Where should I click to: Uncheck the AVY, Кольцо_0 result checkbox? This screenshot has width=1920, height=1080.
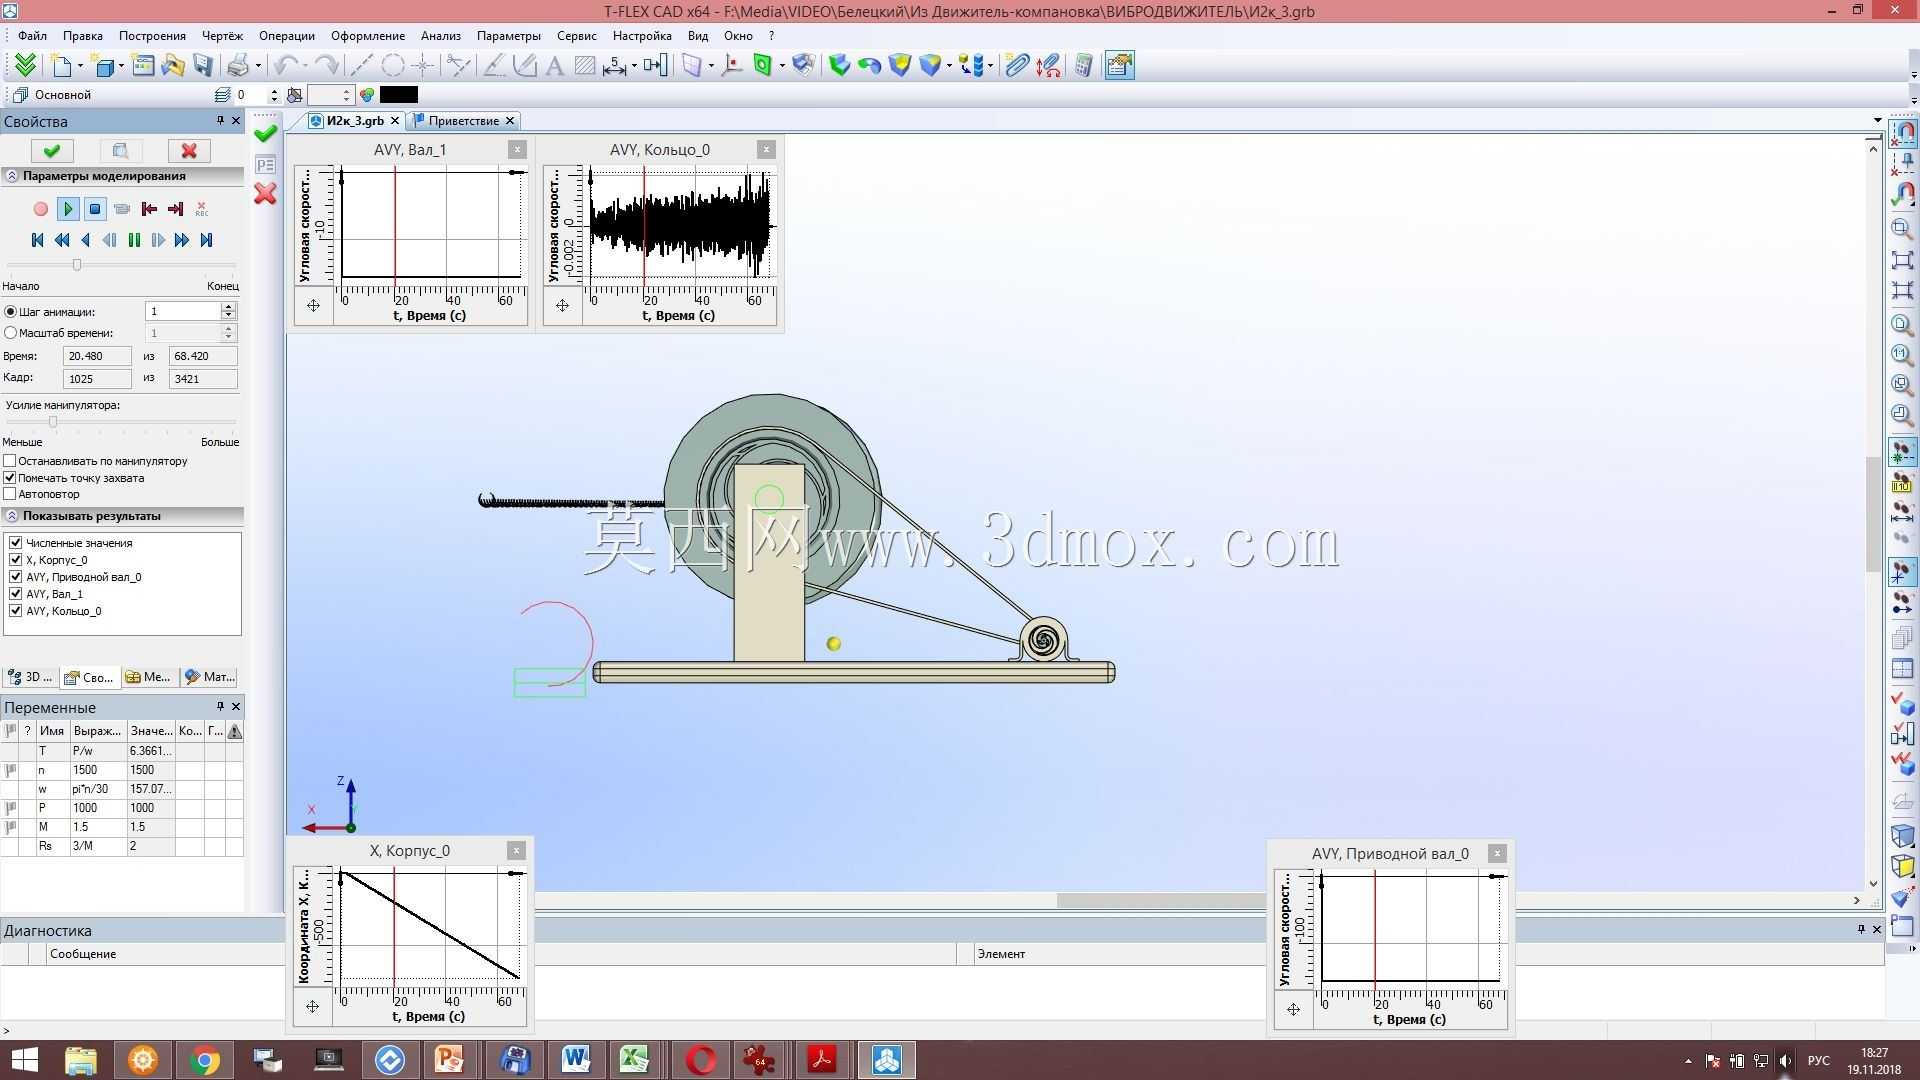(x=16, y=611)
